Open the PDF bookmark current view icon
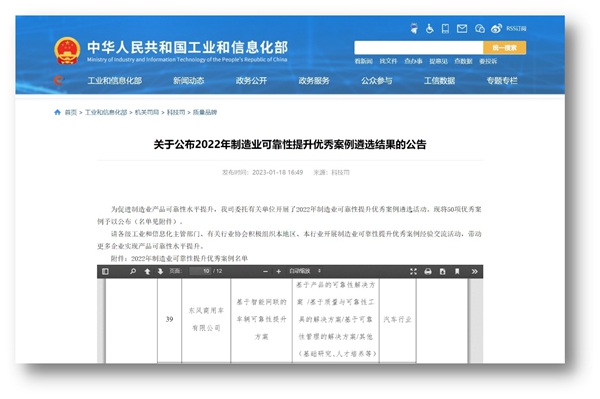The width and height of the screenshot is (600, 399). [x=457, y=271]
